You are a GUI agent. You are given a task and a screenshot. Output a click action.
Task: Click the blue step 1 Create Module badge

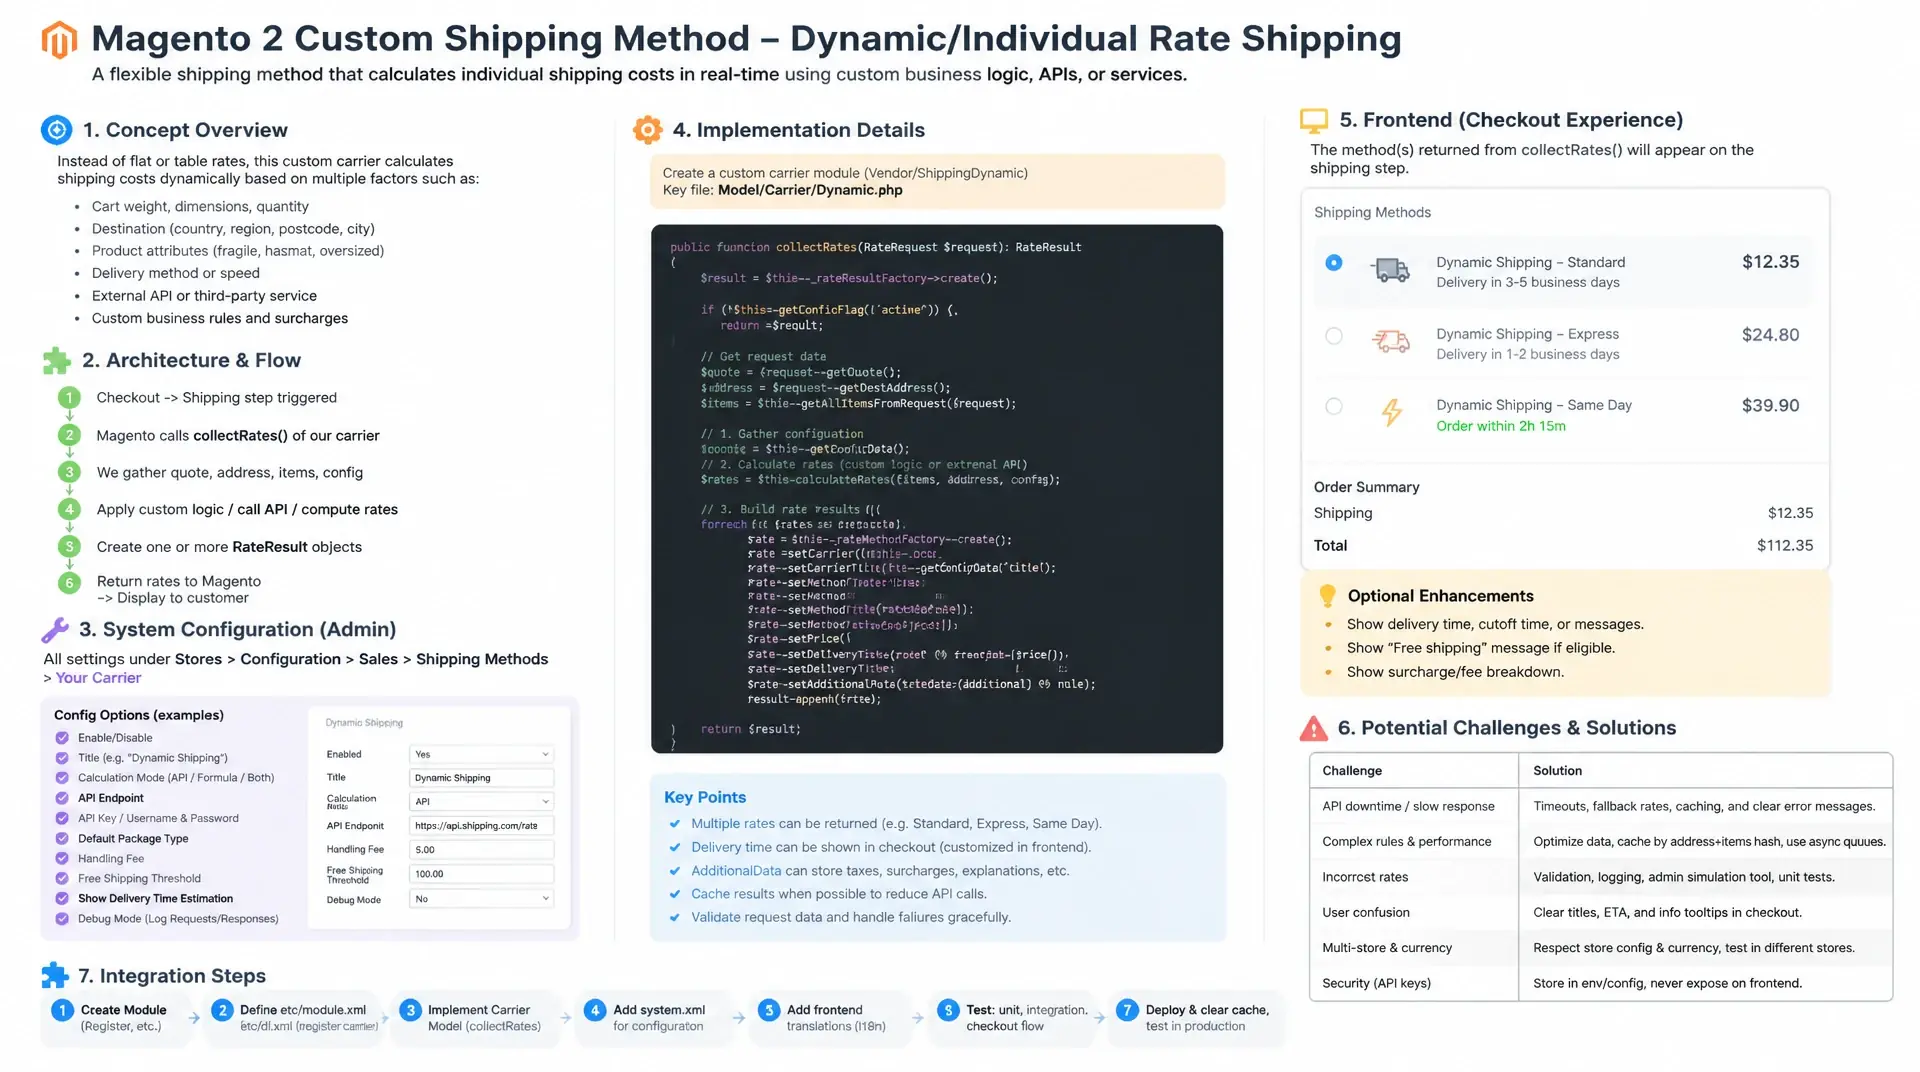click(62, 1011)
